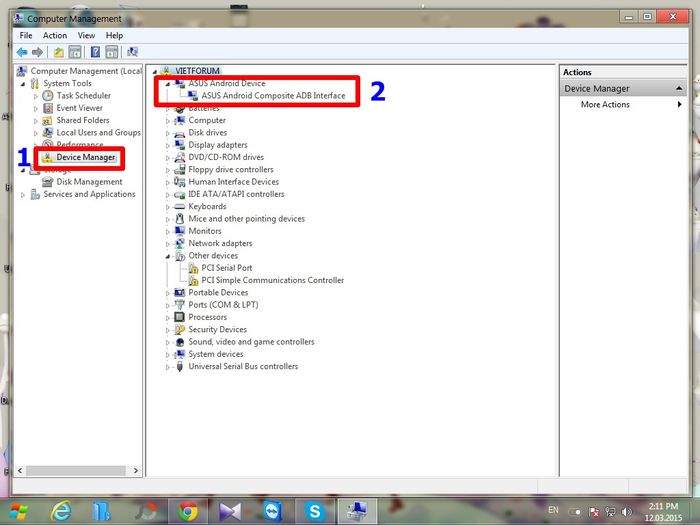Click the Task Scheduler clock icon
Viewport: 700px width, 525px height.
[48, 96]
